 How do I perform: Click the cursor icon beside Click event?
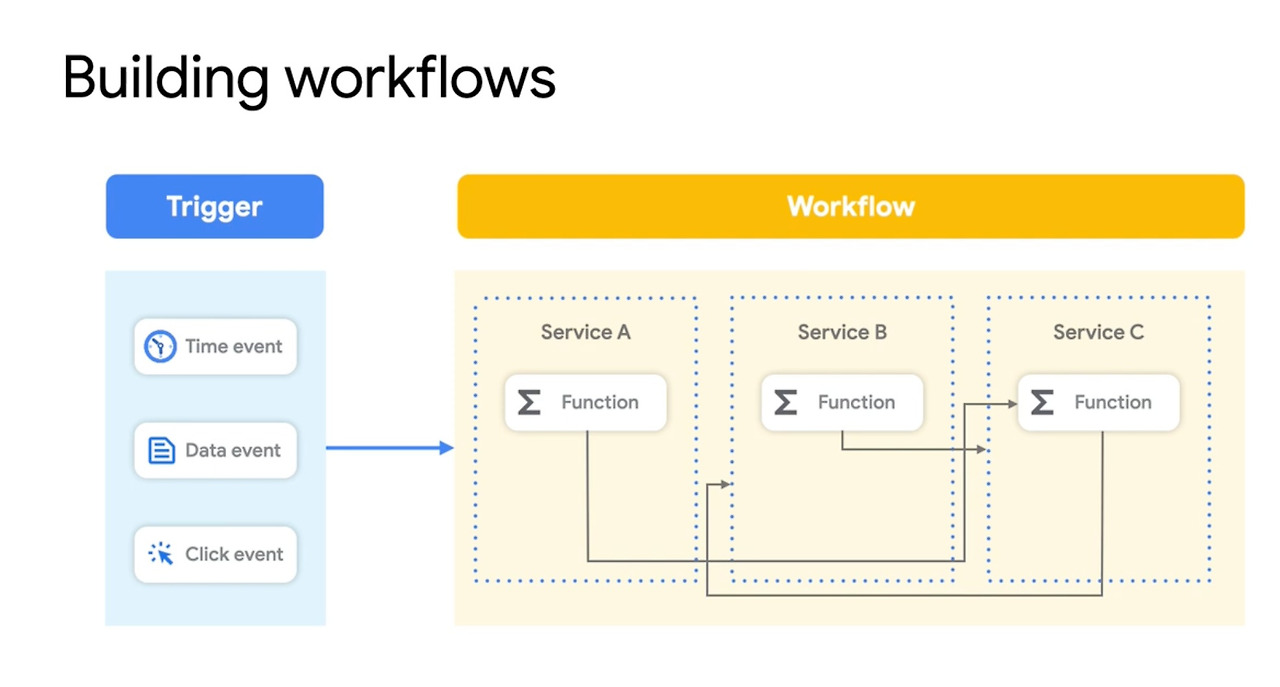coord(160,554)
